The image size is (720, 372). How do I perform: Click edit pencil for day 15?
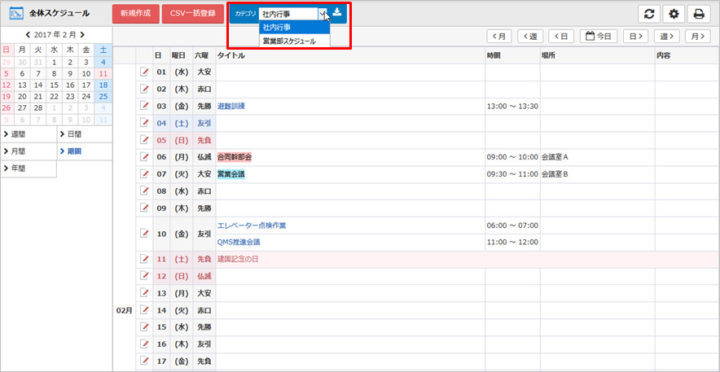[x=144, y=327]
